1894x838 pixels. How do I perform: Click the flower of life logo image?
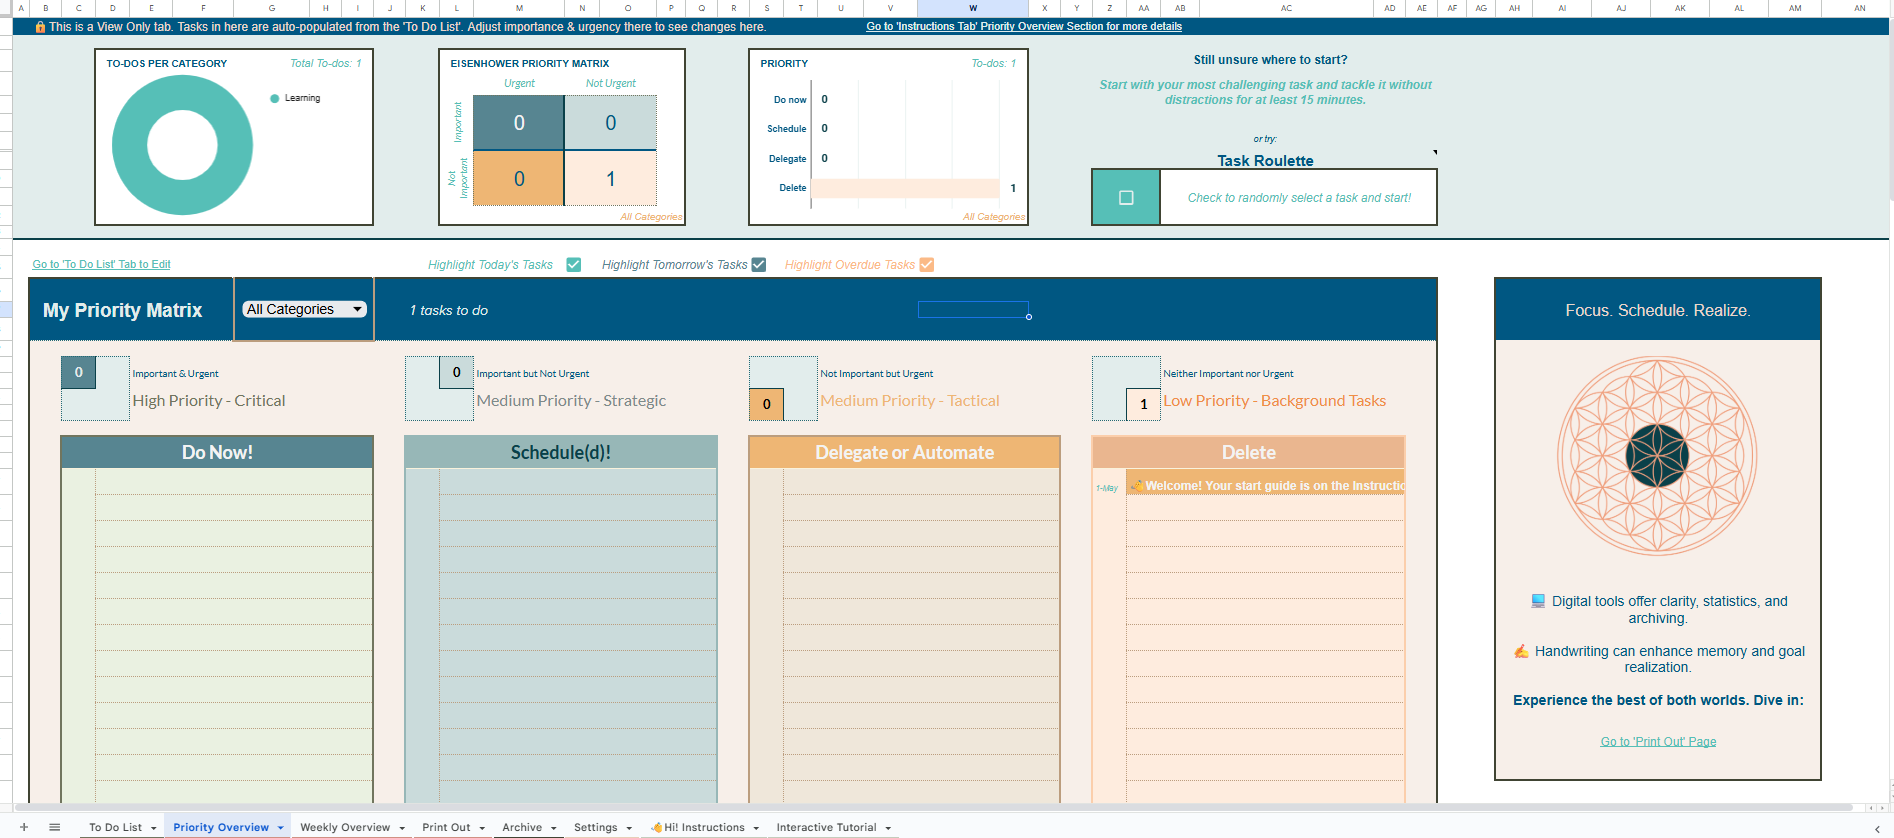(1657, 456)
